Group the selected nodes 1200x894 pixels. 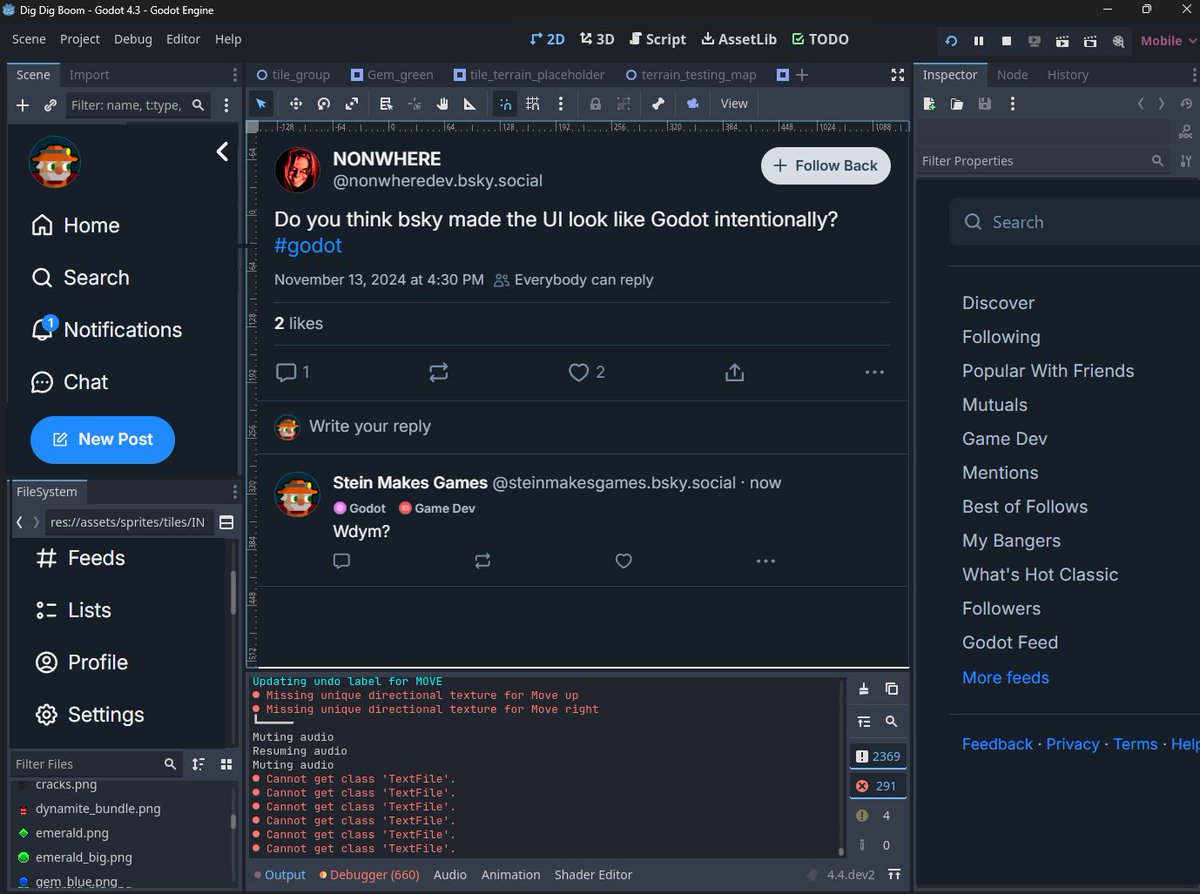(x=623, y=103)
